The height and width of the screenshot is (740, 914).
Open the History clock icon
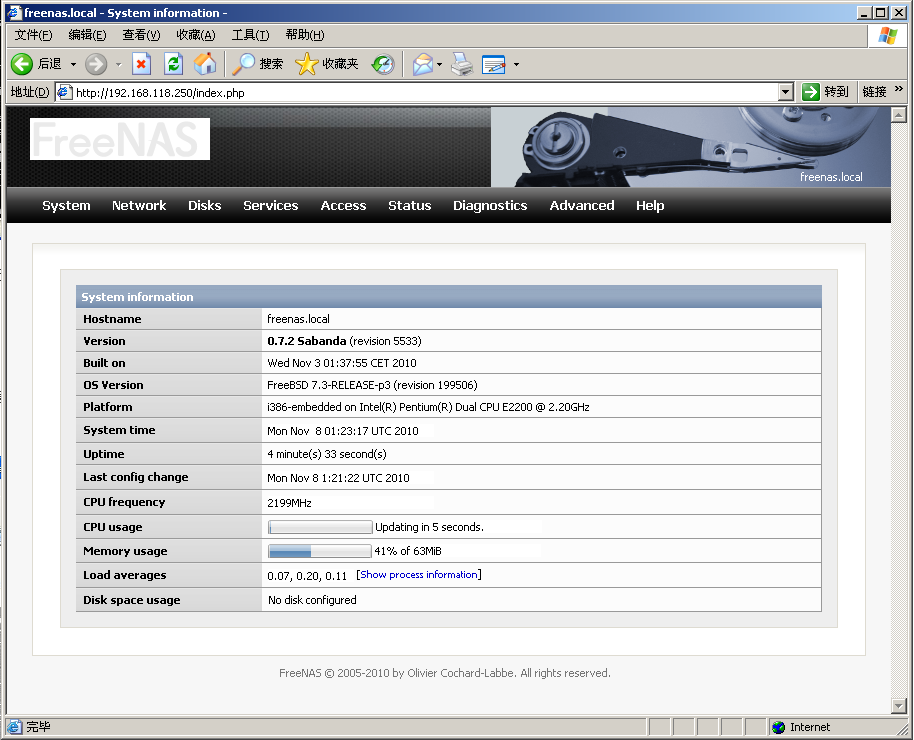pyautogui.click(x=383, y=64)
